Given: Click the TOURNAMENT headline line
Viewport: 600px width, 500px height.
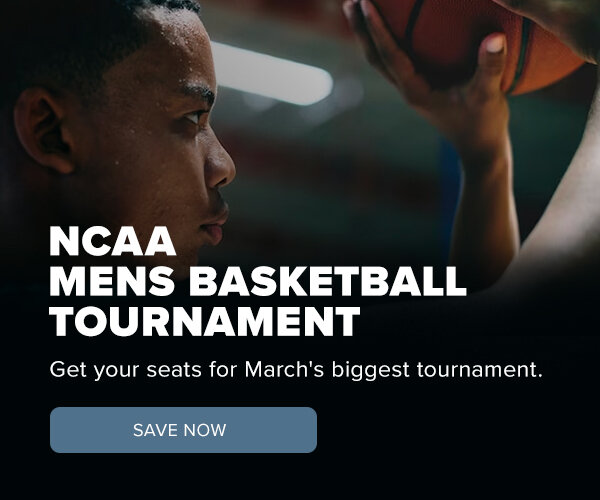Looking at the screenshot, I should (x=205, y=322).
